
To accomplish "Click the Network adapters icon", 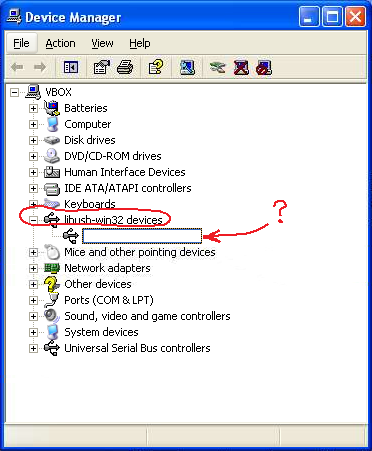I will (52, 268).
